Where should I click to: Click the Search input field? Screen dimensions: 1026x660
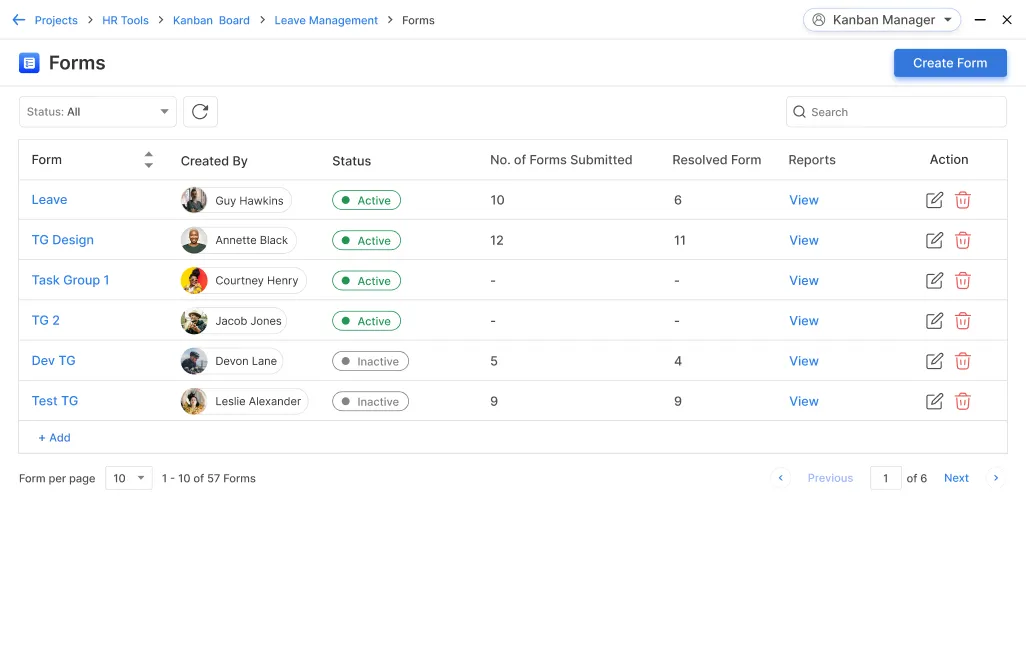click(x=896, y=112)
